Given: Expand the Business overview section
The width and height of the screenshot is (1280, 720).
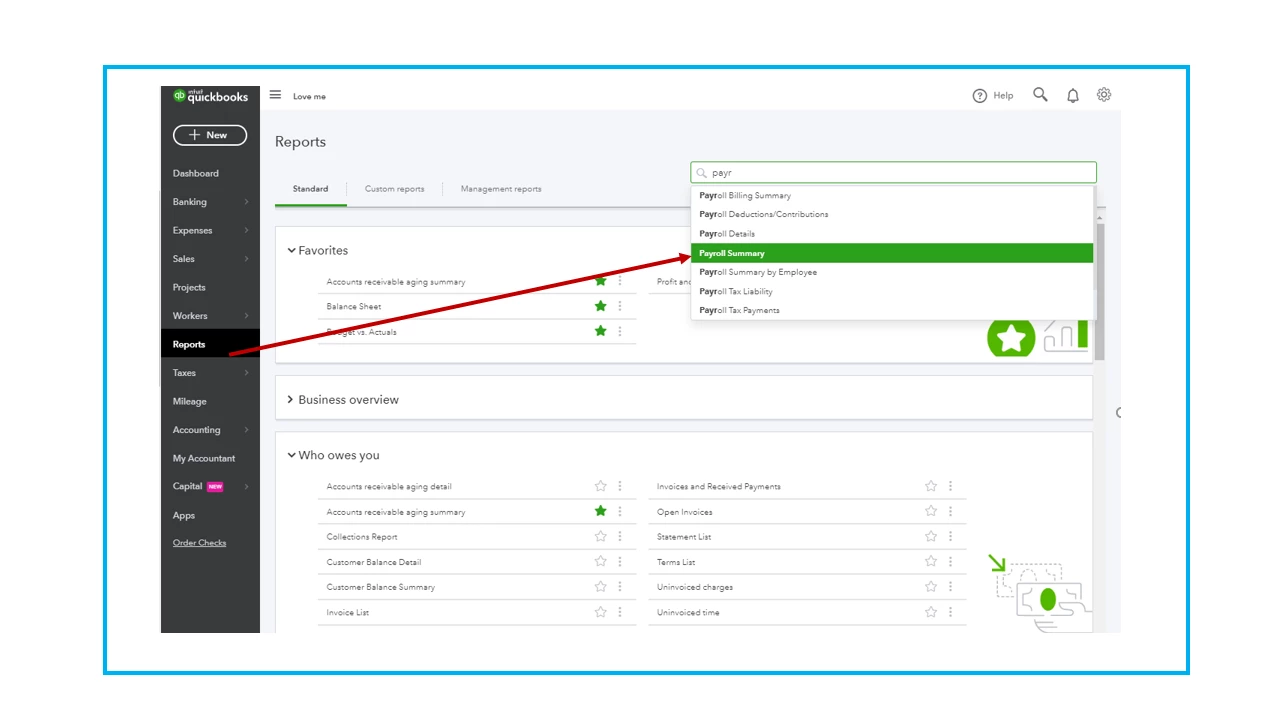Looking at the screenshot, I should (291, 399).
